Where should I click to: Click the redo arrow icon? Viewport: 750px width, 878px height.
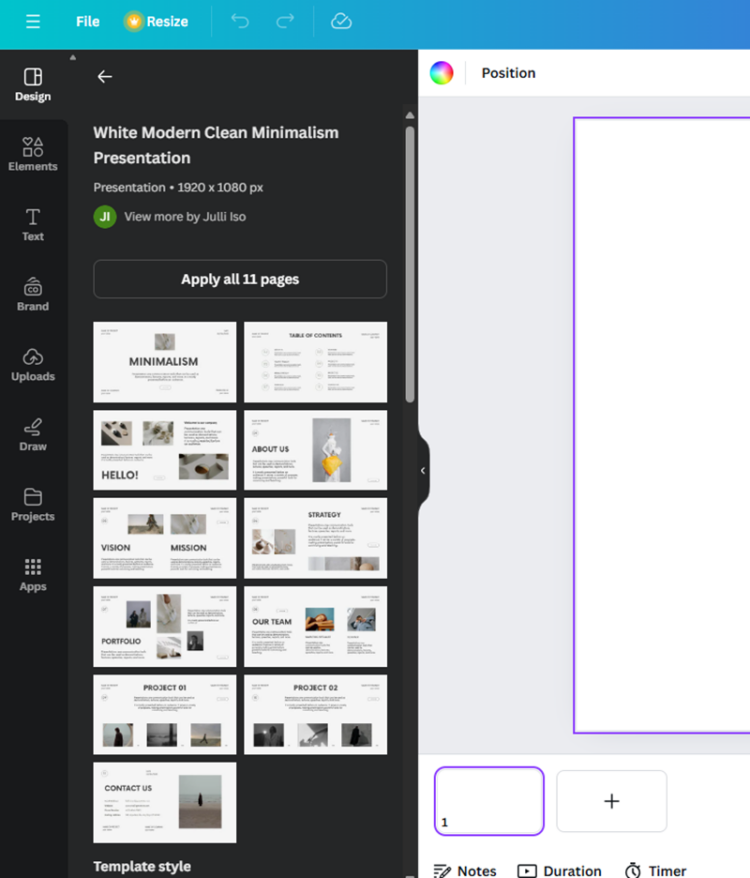coord(285,21)
